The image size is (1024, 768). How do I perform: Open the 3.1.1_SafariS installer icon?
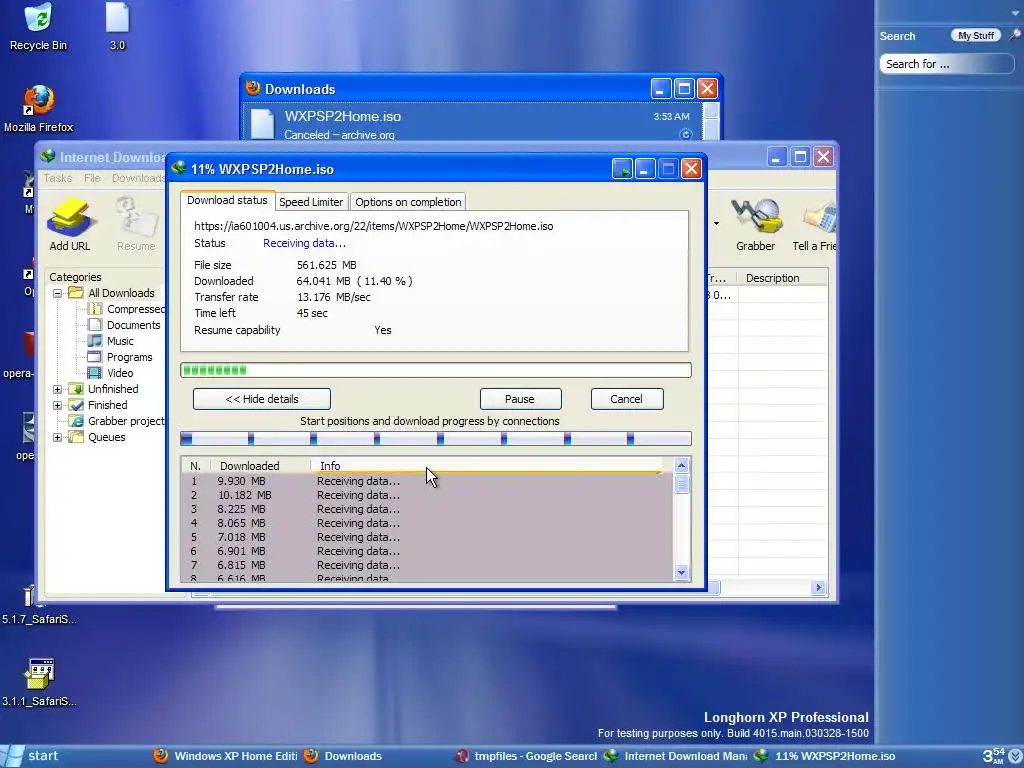pyautogui.click(x=39, y=682)
